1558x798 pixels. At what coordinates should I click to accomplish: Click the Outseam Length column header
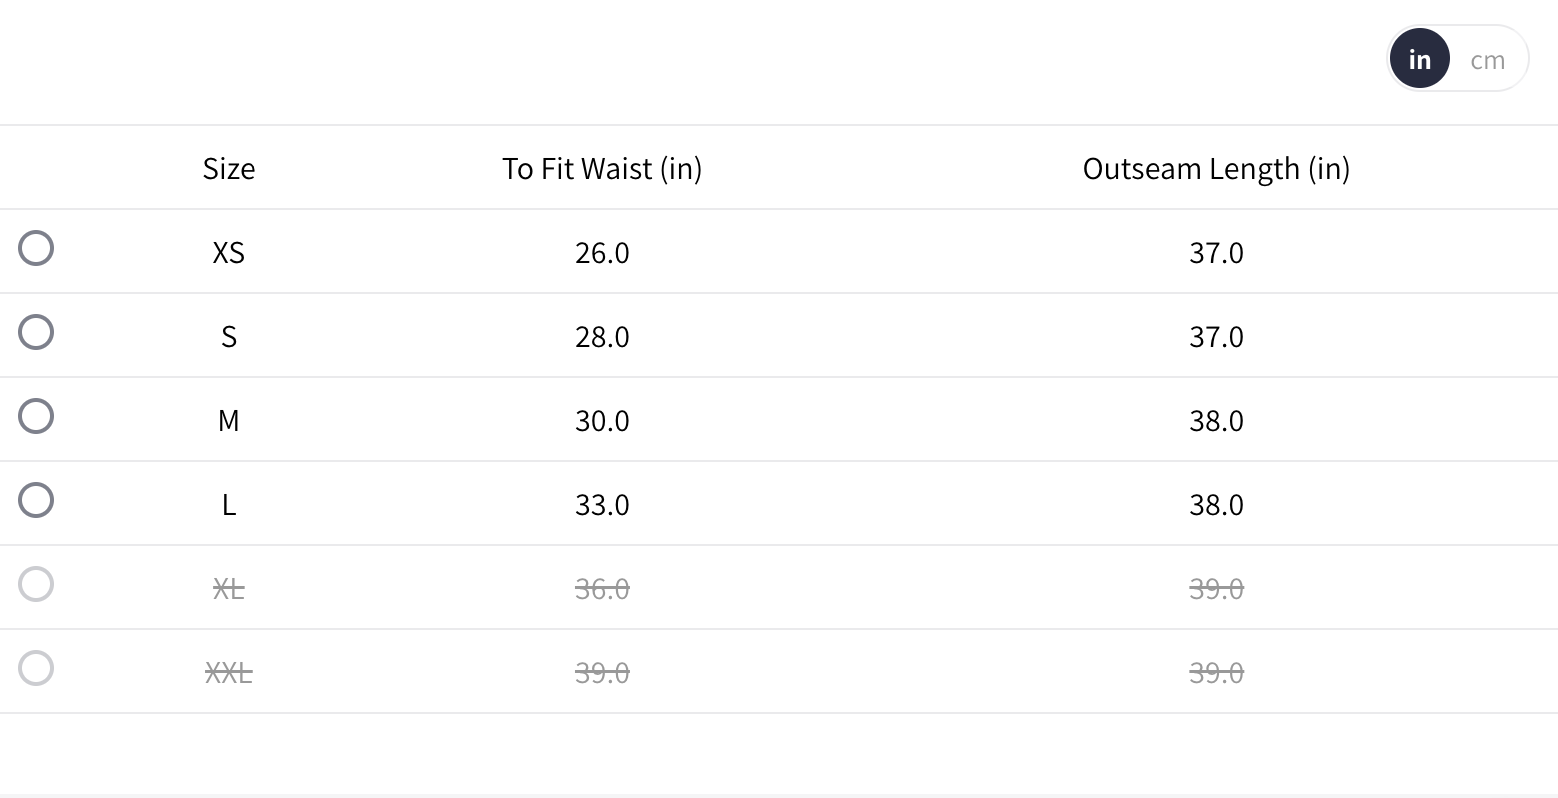[x=1216, y=168]
